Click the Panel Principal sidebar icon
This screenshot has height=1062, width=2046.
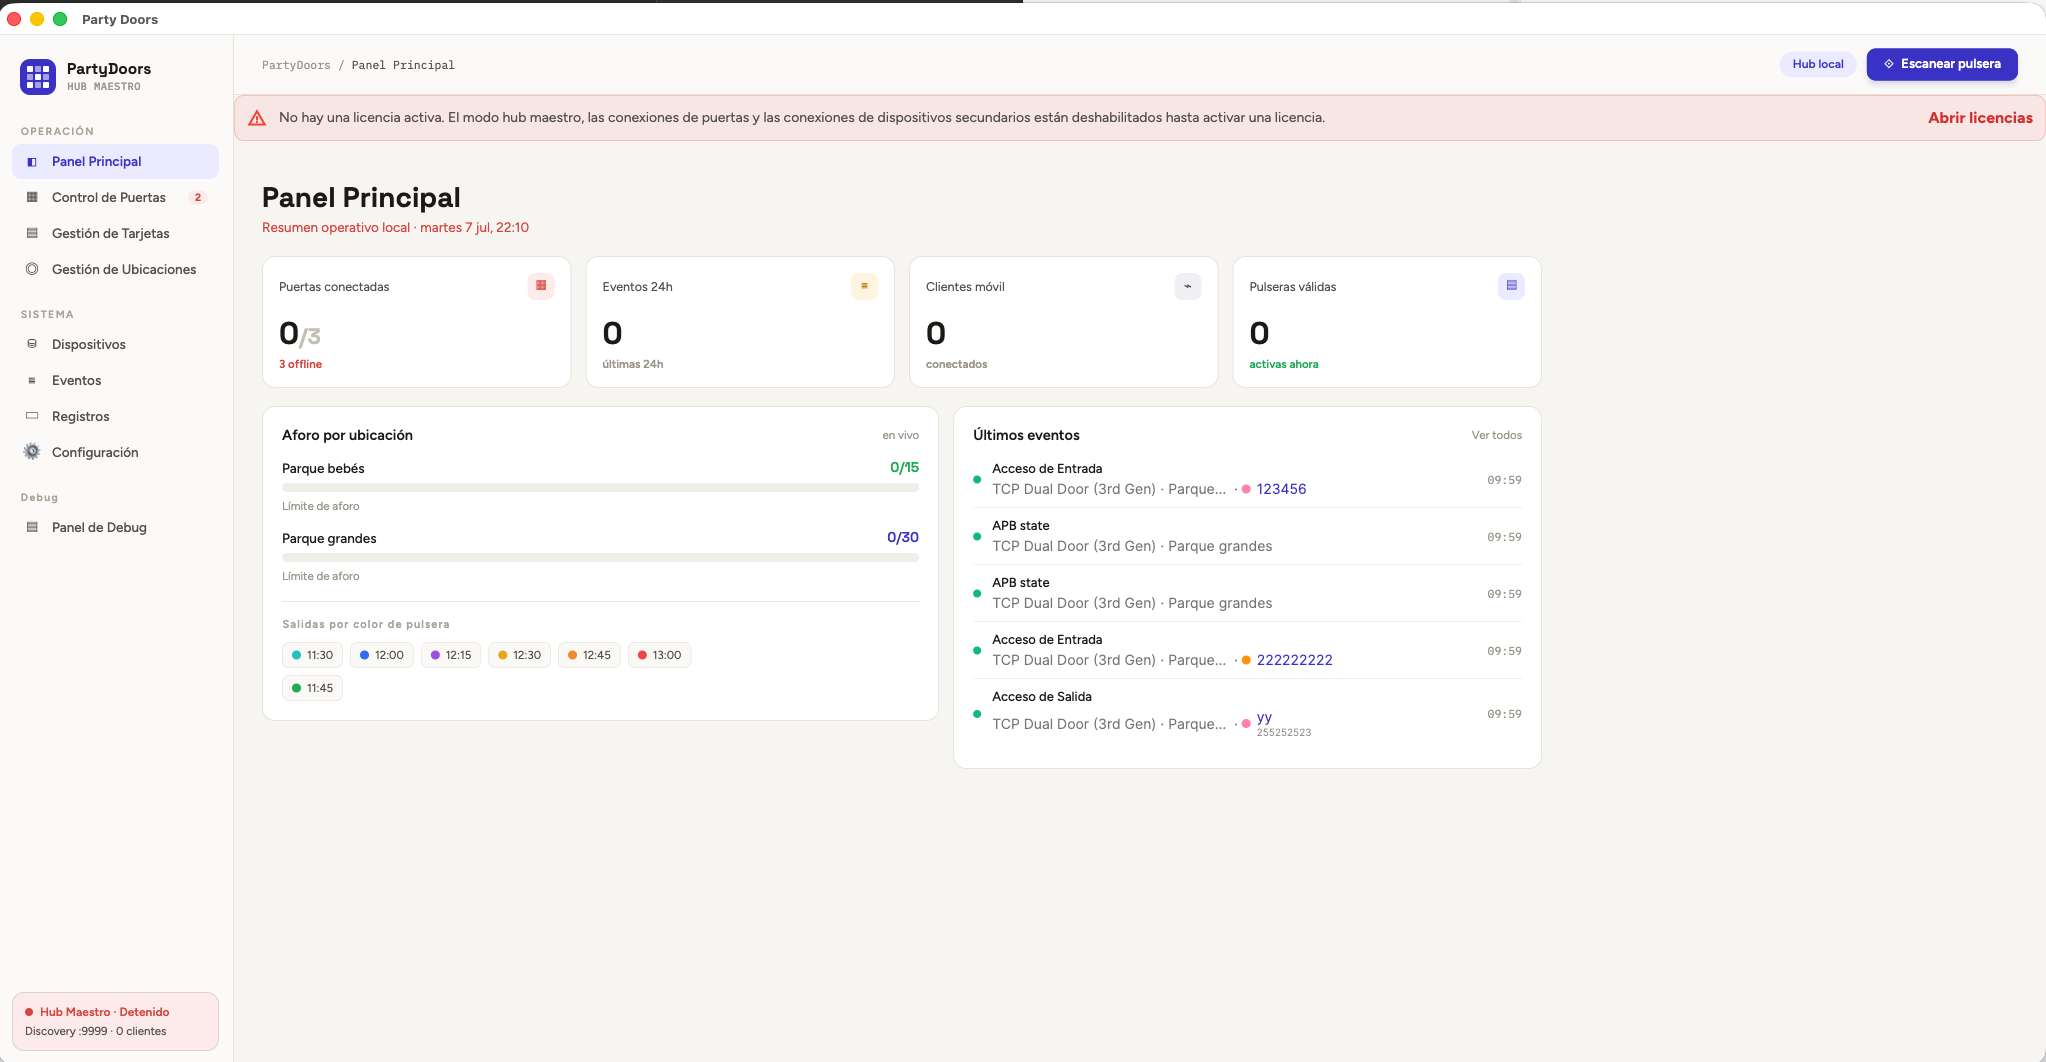pos(32,162)
